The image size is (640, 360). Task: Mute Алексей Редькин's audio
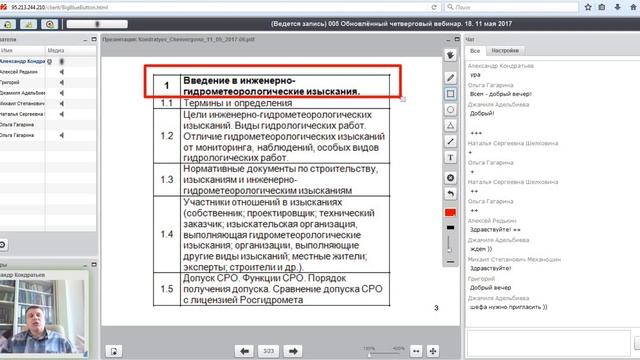click(x=62, y=72)
